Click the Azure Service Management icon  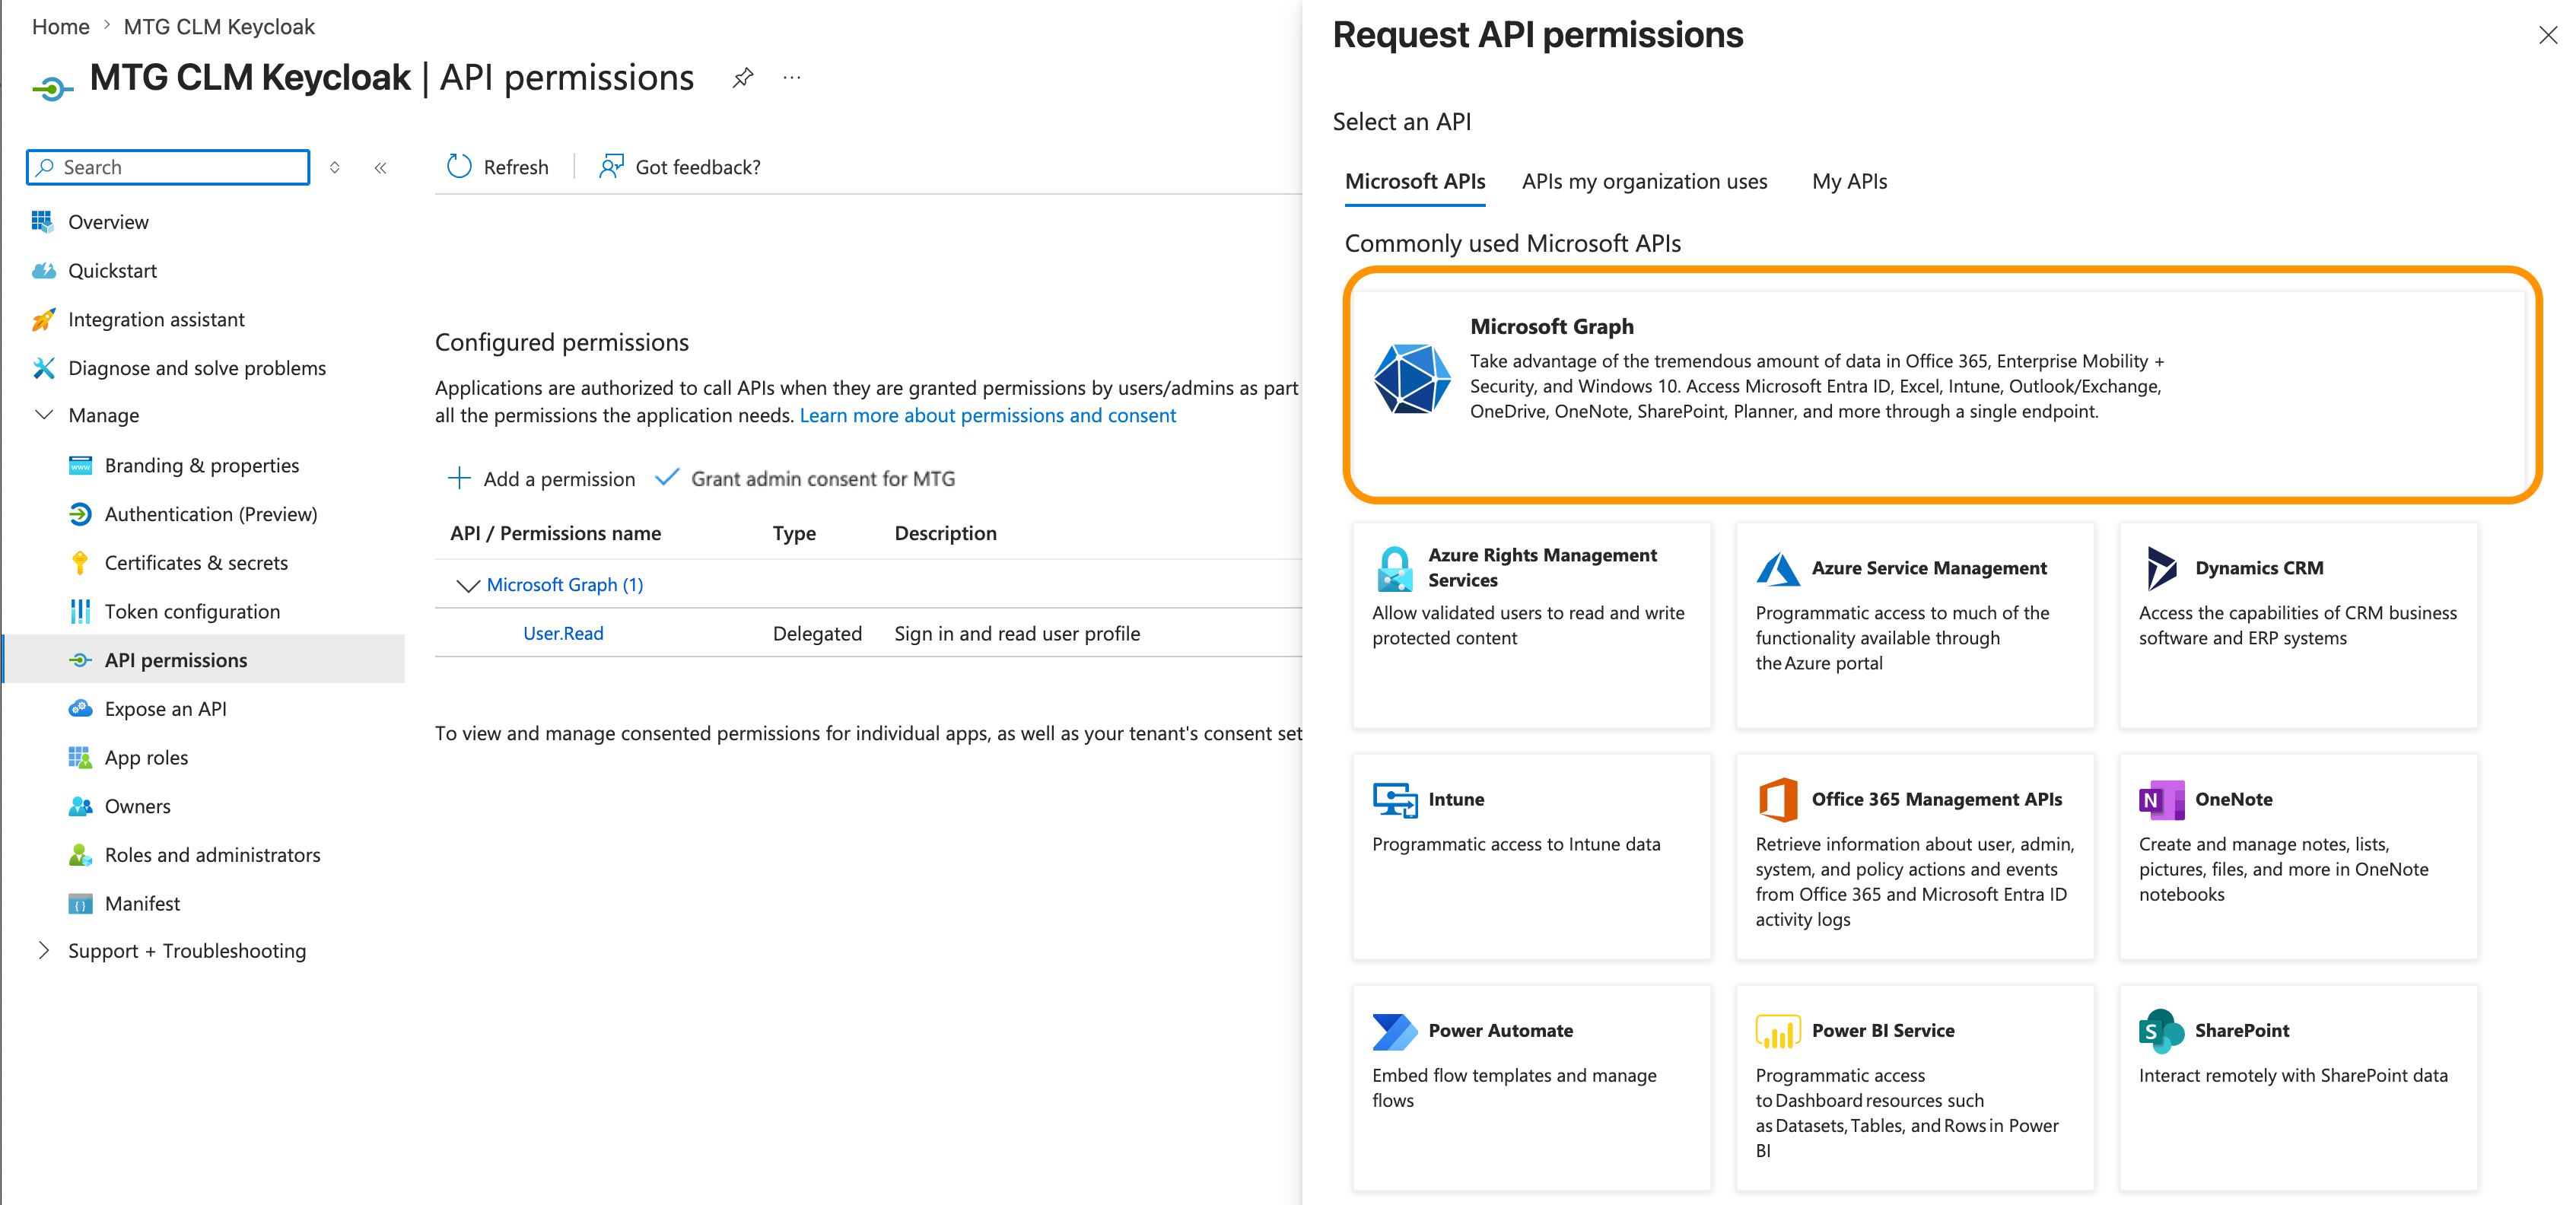pyautogui.click(x=1778, y=568)
